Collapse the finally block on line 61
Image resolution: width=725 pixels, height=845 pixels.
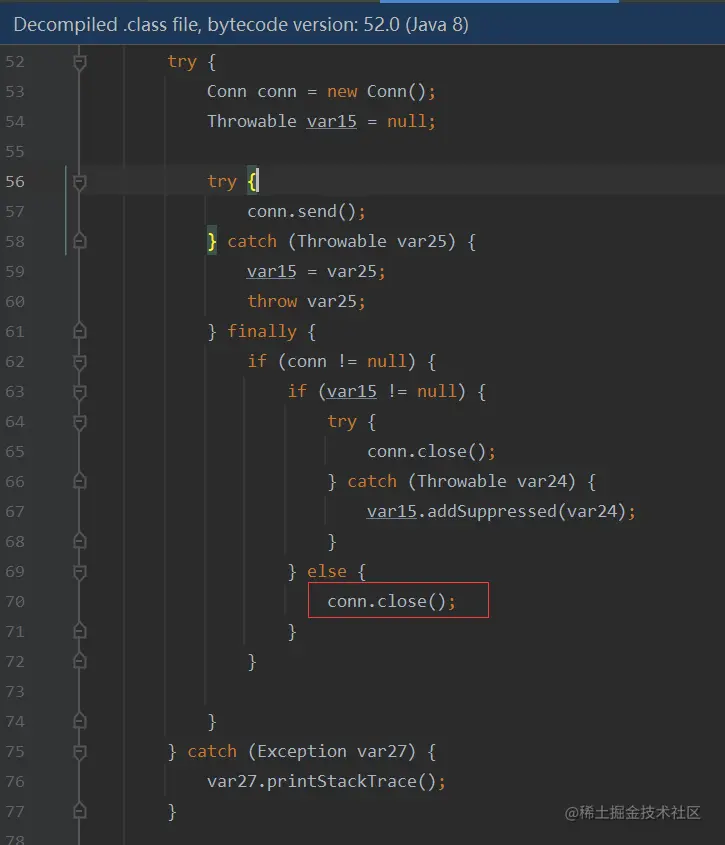tap(79, 331)
